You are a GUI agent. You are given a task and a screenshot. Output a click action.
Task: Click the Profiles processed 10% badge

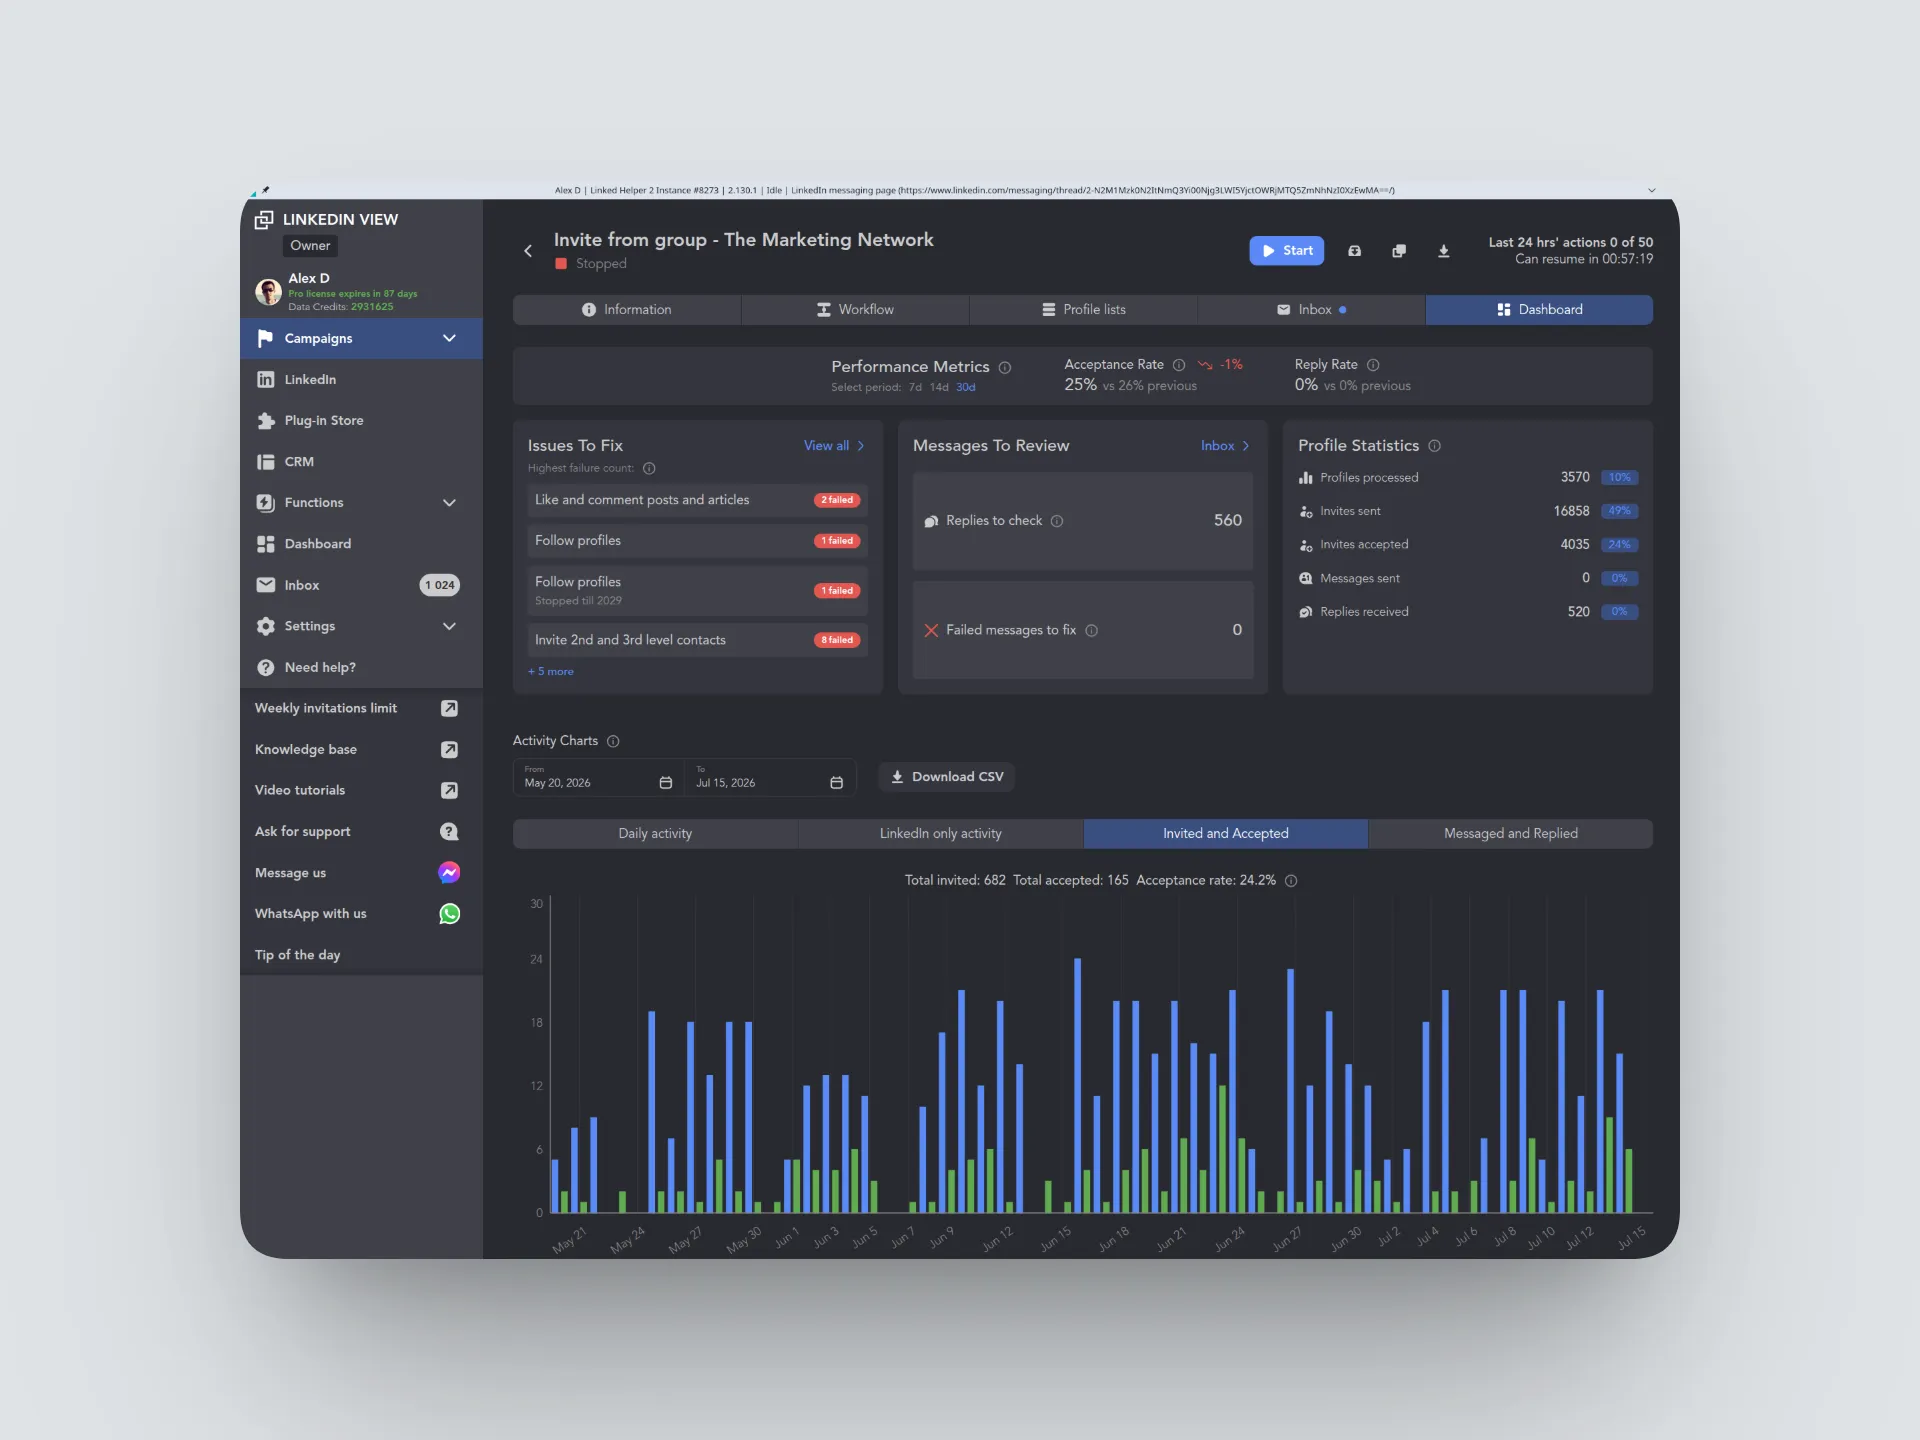(x=1619, y=478)
